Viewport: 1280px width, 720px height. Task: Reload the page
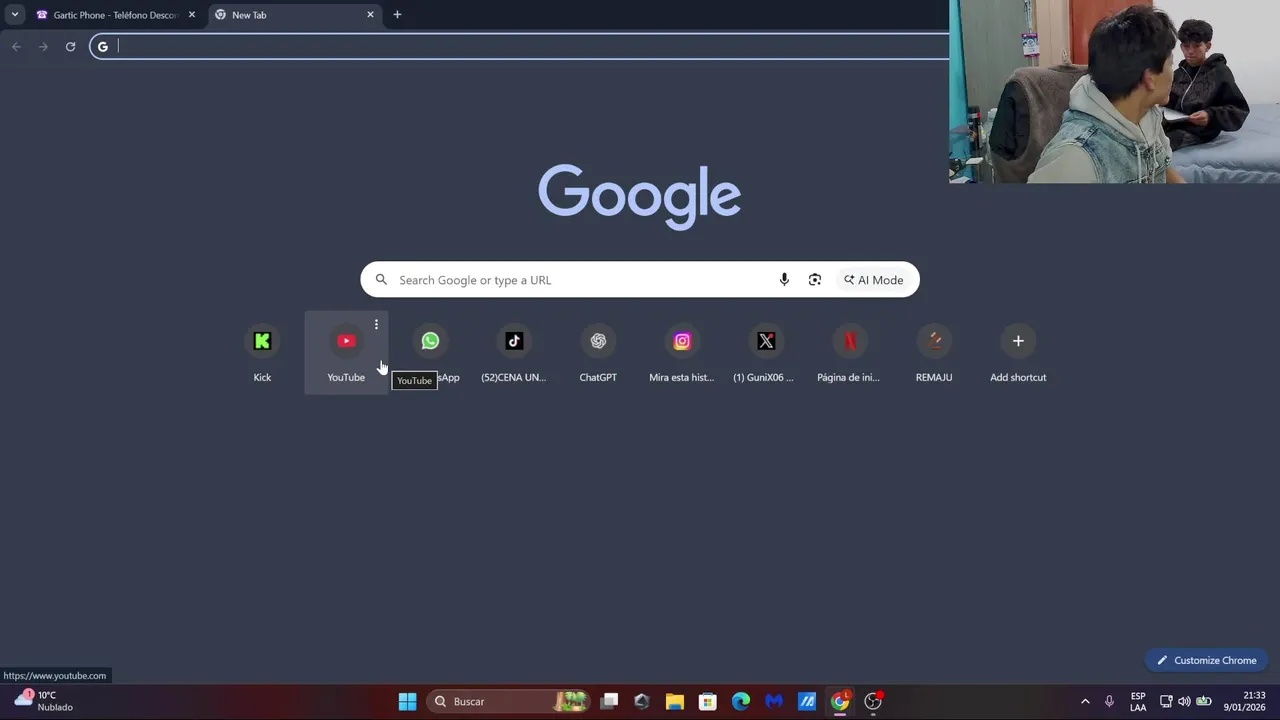70,47
